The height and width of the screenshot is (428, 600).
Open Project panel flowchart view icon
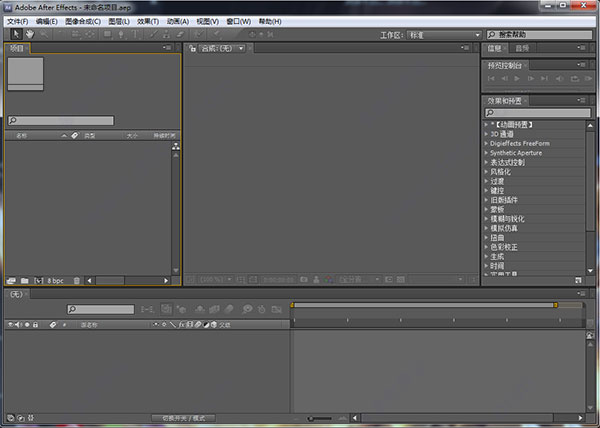click(x=176, y=146)
